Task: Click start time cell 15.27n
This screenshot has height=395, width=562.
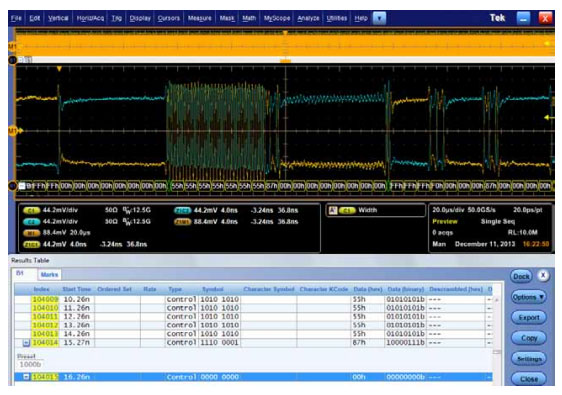Action: (x=77, y=343)
